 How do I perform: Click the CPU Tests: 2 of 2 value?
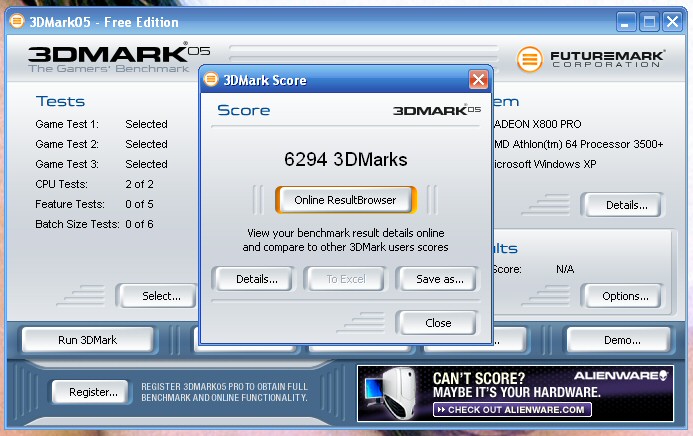coord(139,184)
